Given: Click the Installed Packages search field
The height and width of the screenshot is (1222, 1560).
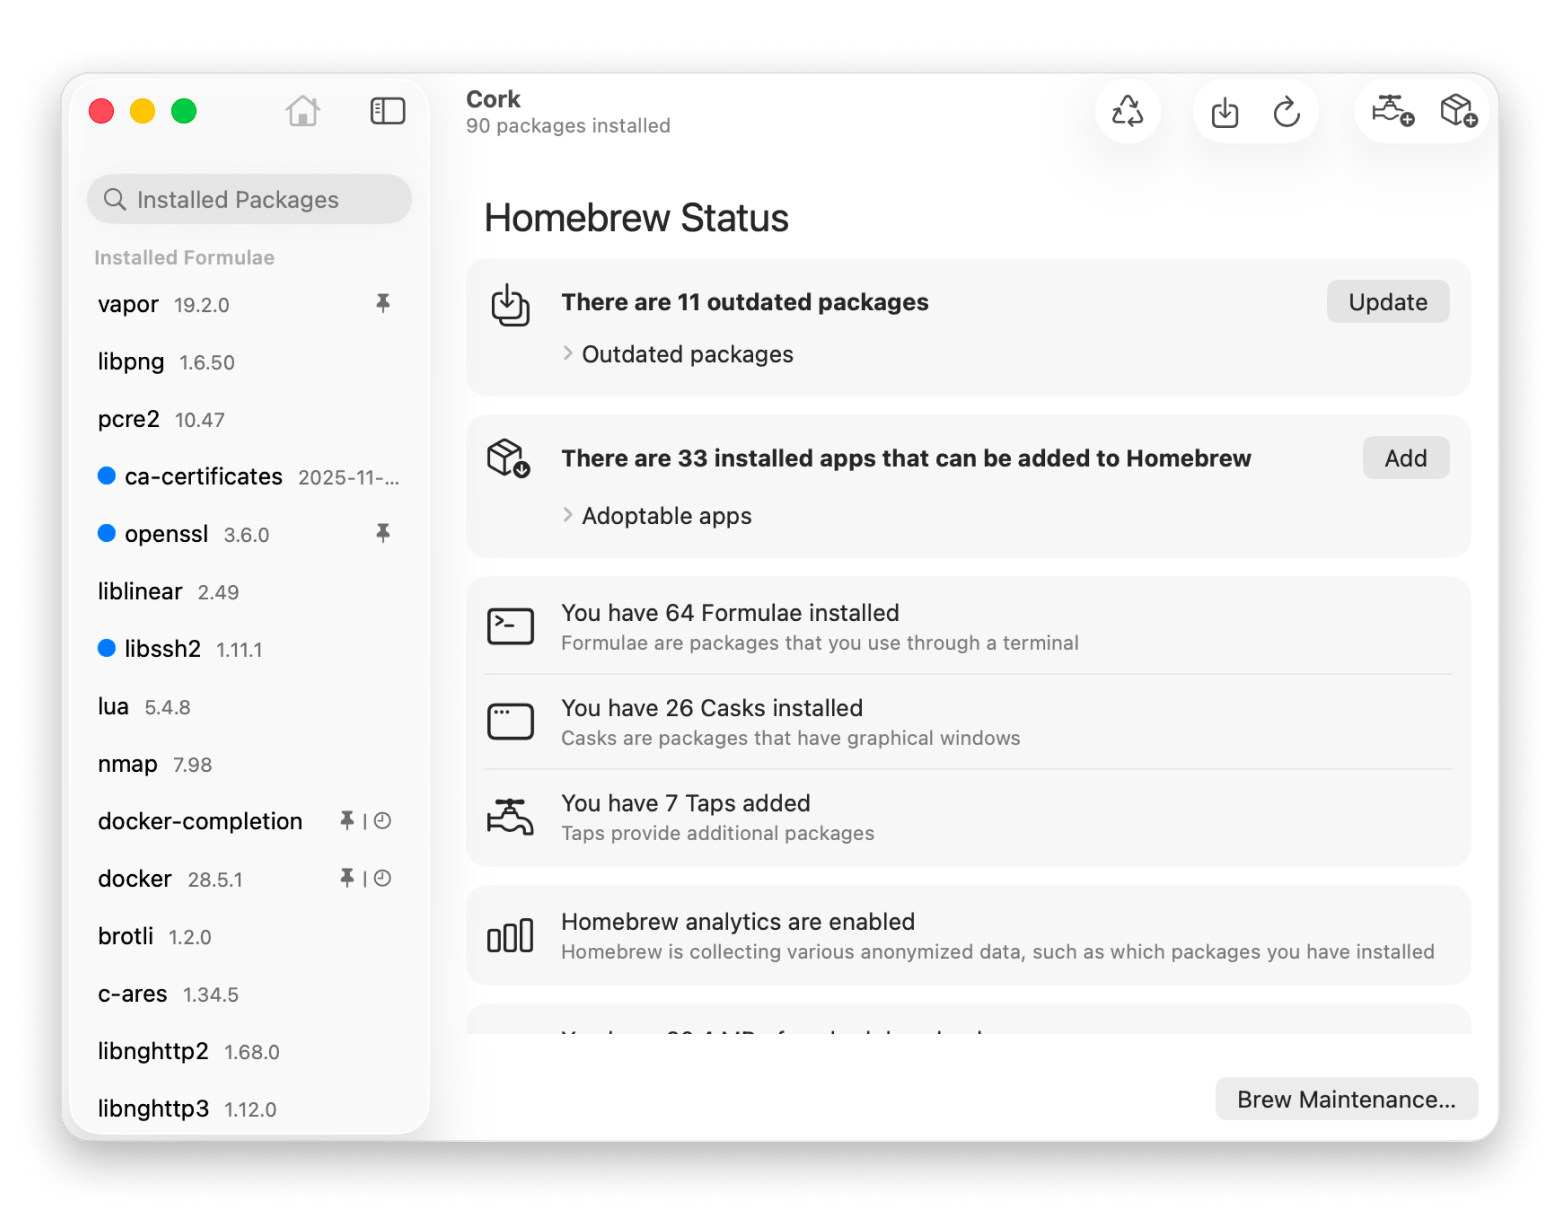Looking at the screenshot, I should click(249, 199).
